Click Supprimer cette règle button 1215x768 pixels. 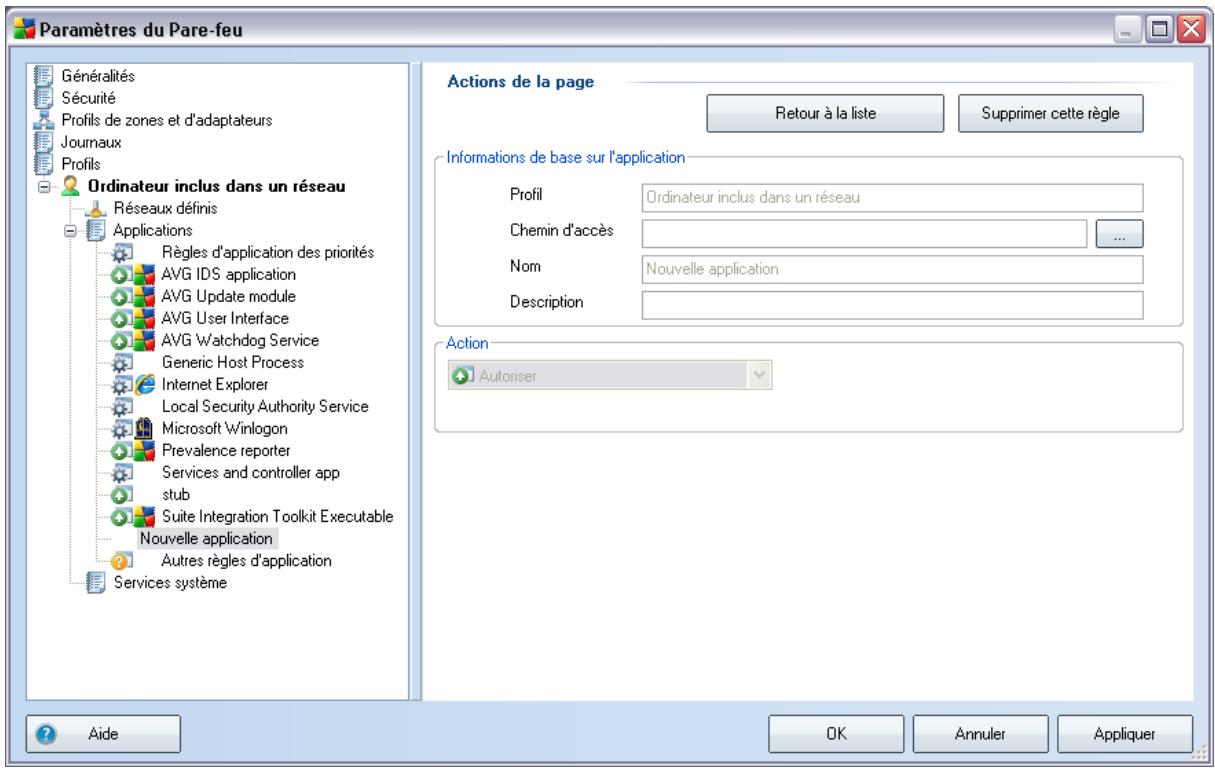1051,113
